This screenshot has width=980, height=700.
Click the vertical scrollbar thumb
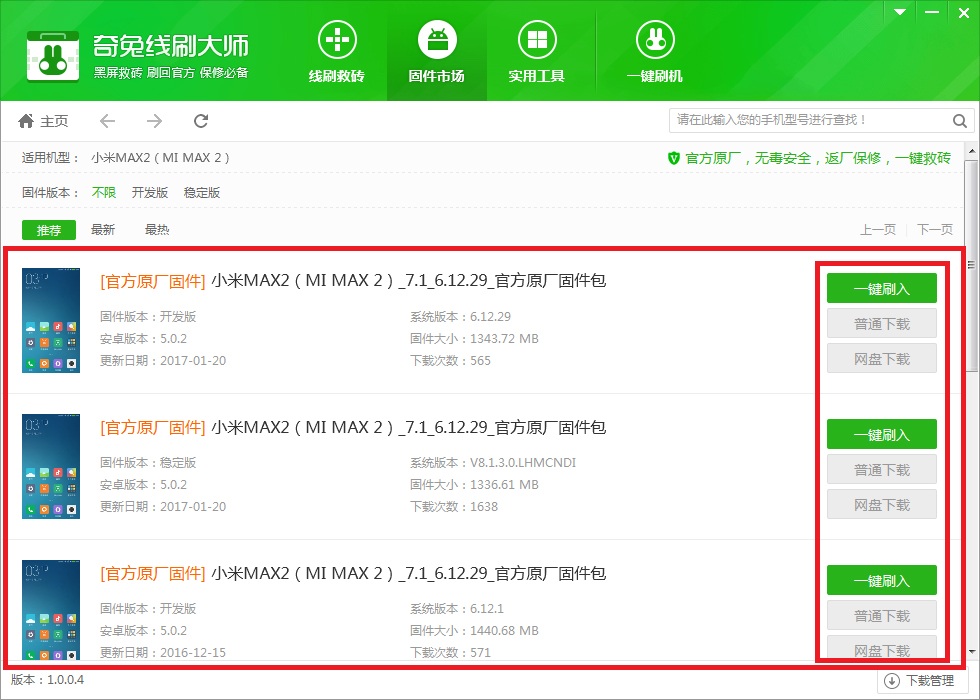[x=972, y=264]
